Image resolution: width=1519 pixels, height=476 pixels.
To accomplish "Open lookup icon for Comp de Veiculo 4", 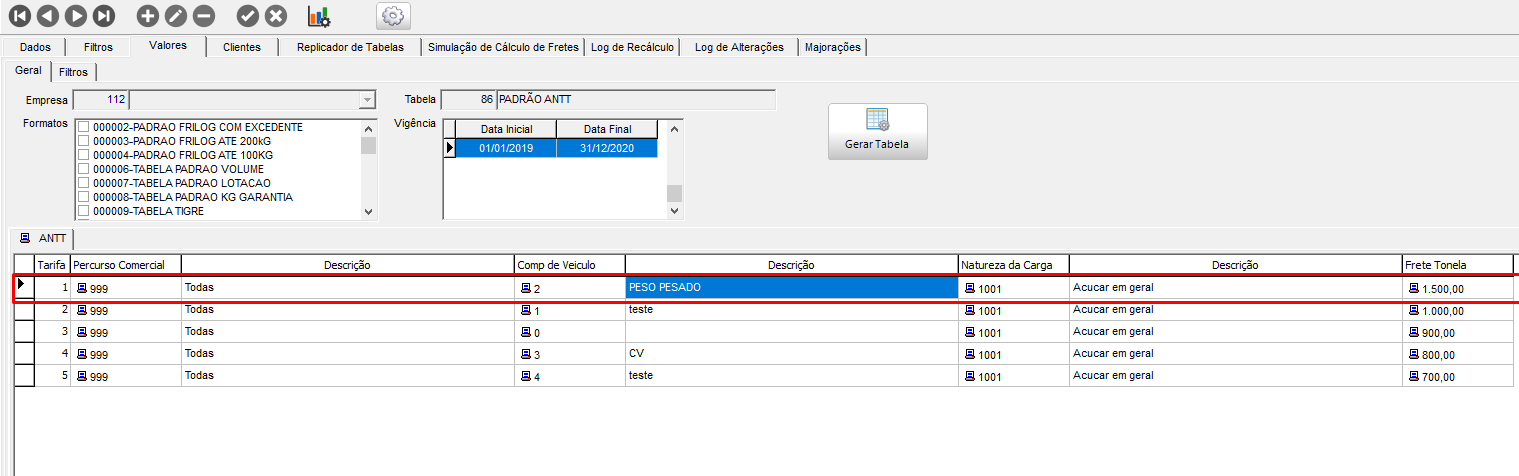I will click(526, 376).
